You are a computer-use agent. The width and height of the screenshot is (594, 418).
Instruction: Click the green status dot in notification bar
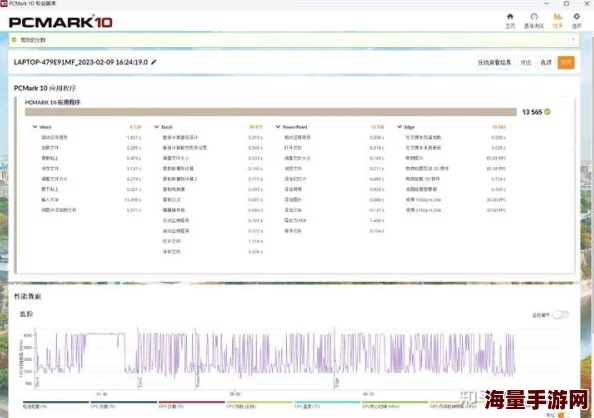[x=14, y=39]
